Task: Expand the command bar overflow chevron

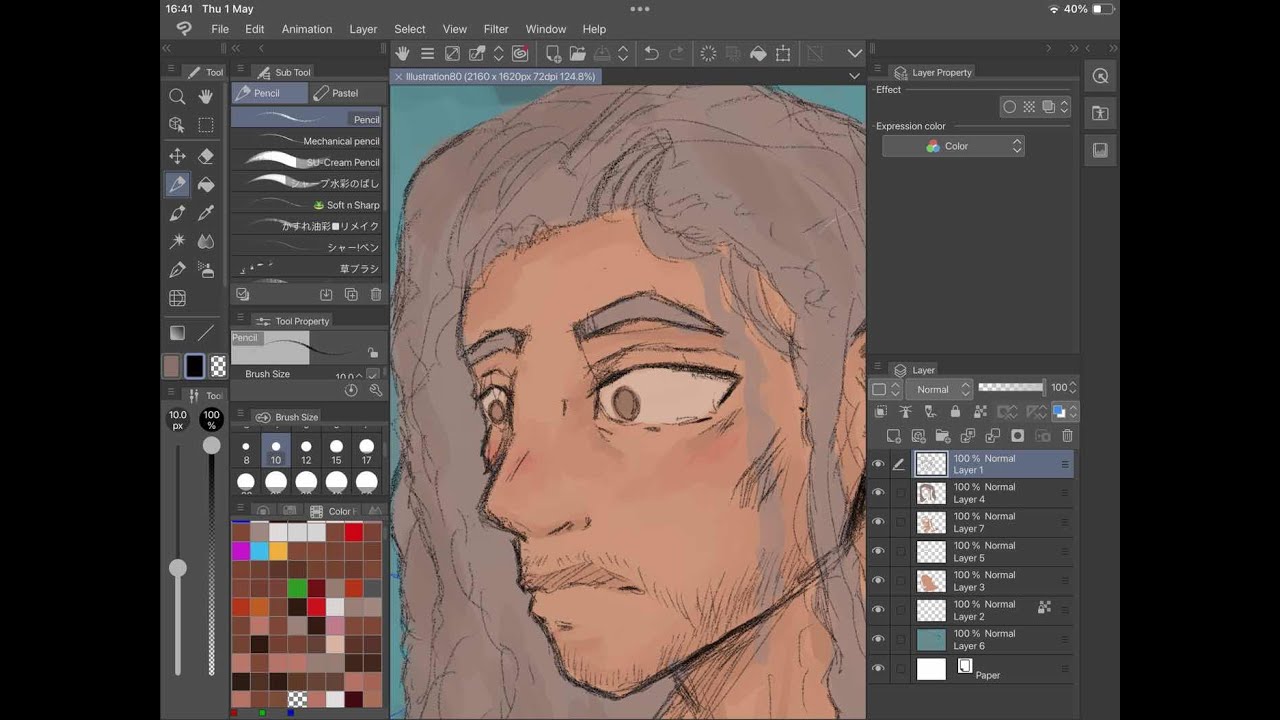Action: (855, 54)
